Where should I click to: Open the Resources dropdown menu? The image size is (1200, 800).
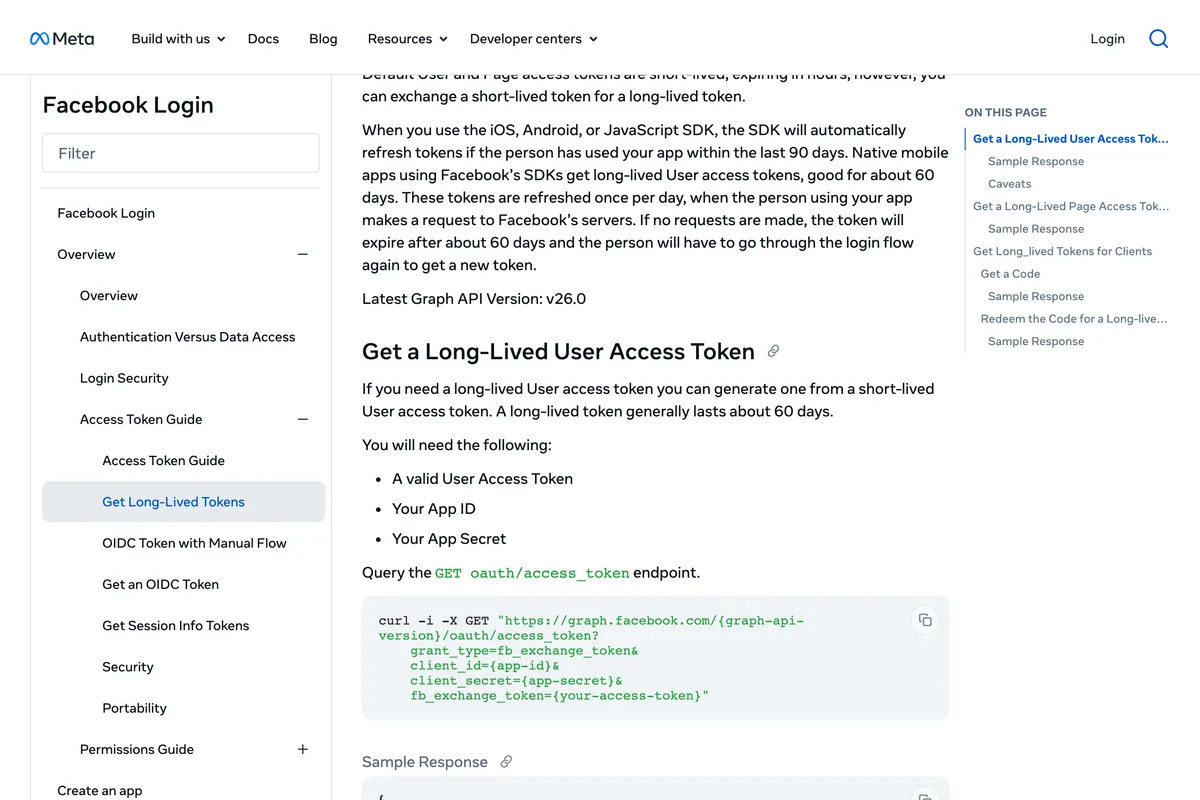(408, 39)
